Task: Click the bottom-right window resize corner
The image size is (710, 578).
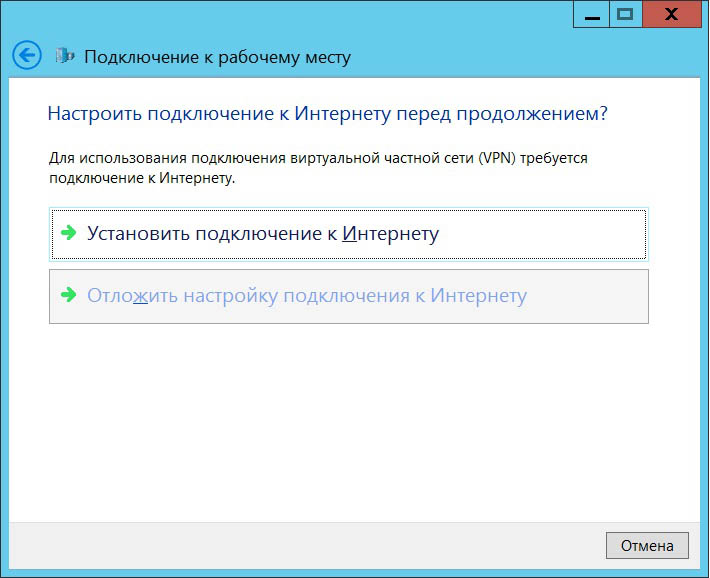Action: [704, 573]
